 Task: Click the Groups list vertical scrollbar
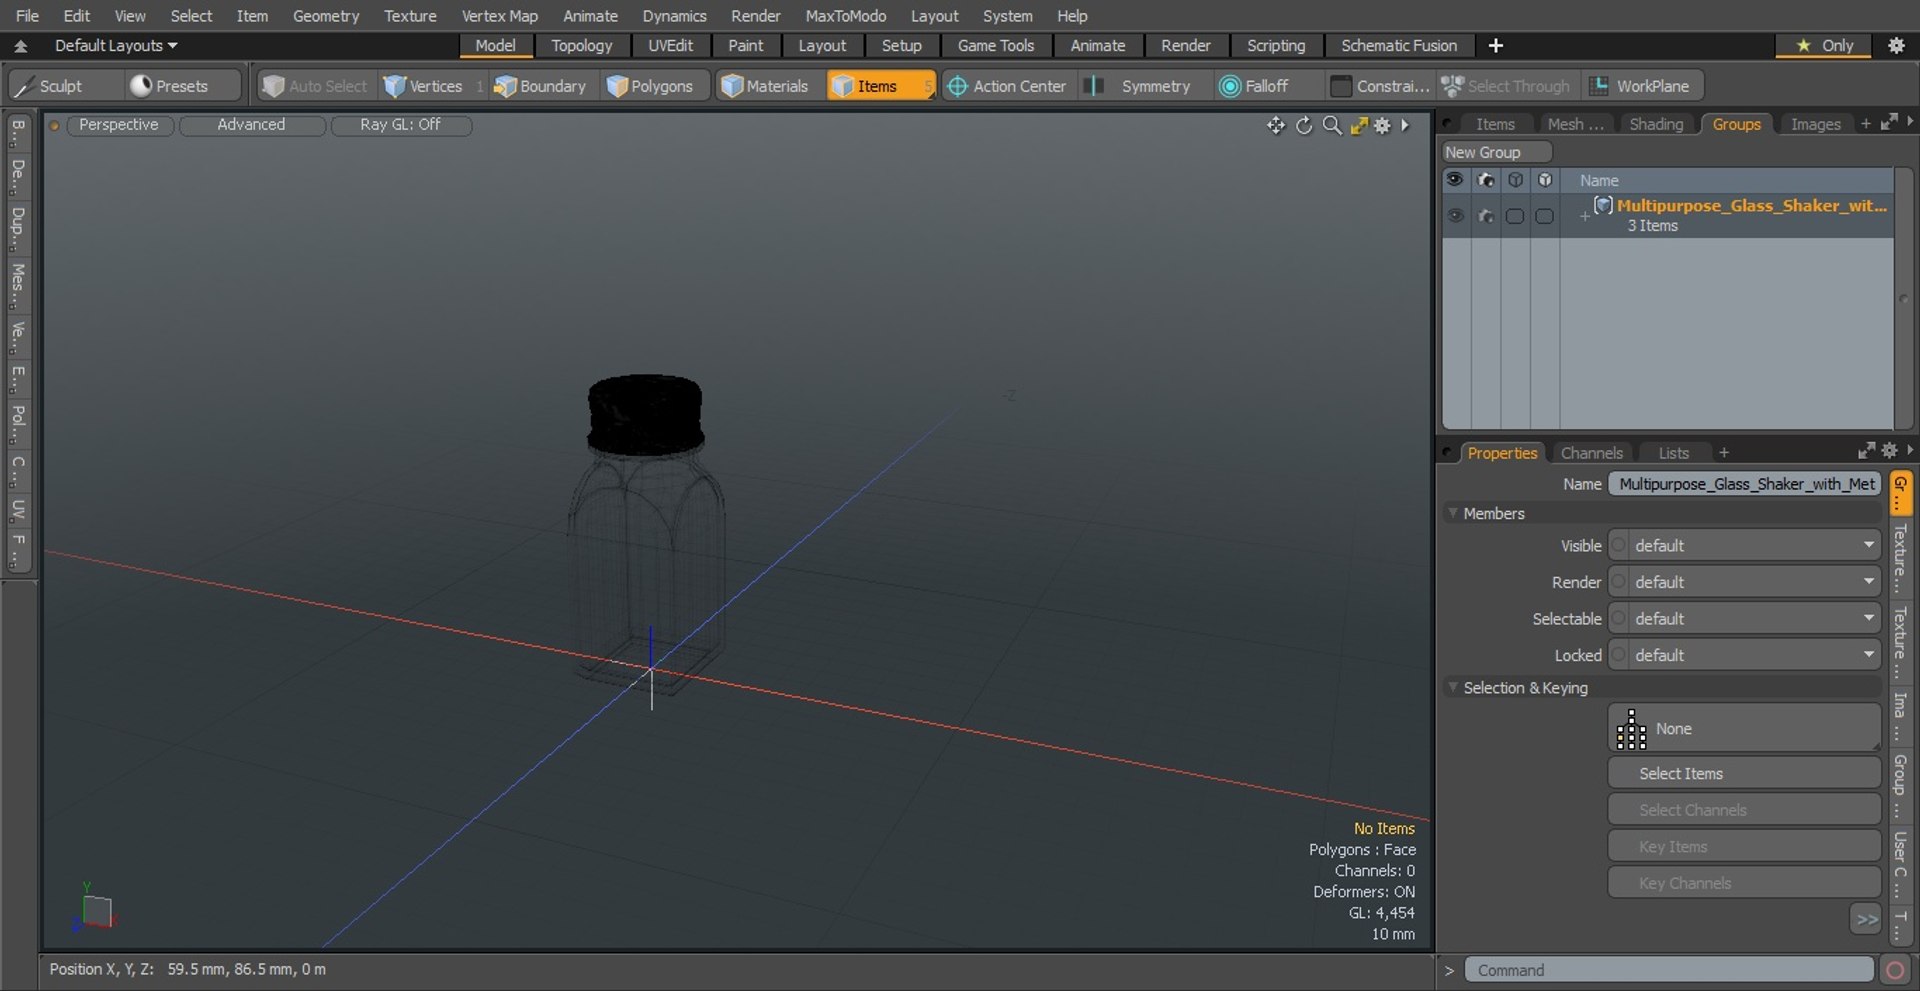1903,298
